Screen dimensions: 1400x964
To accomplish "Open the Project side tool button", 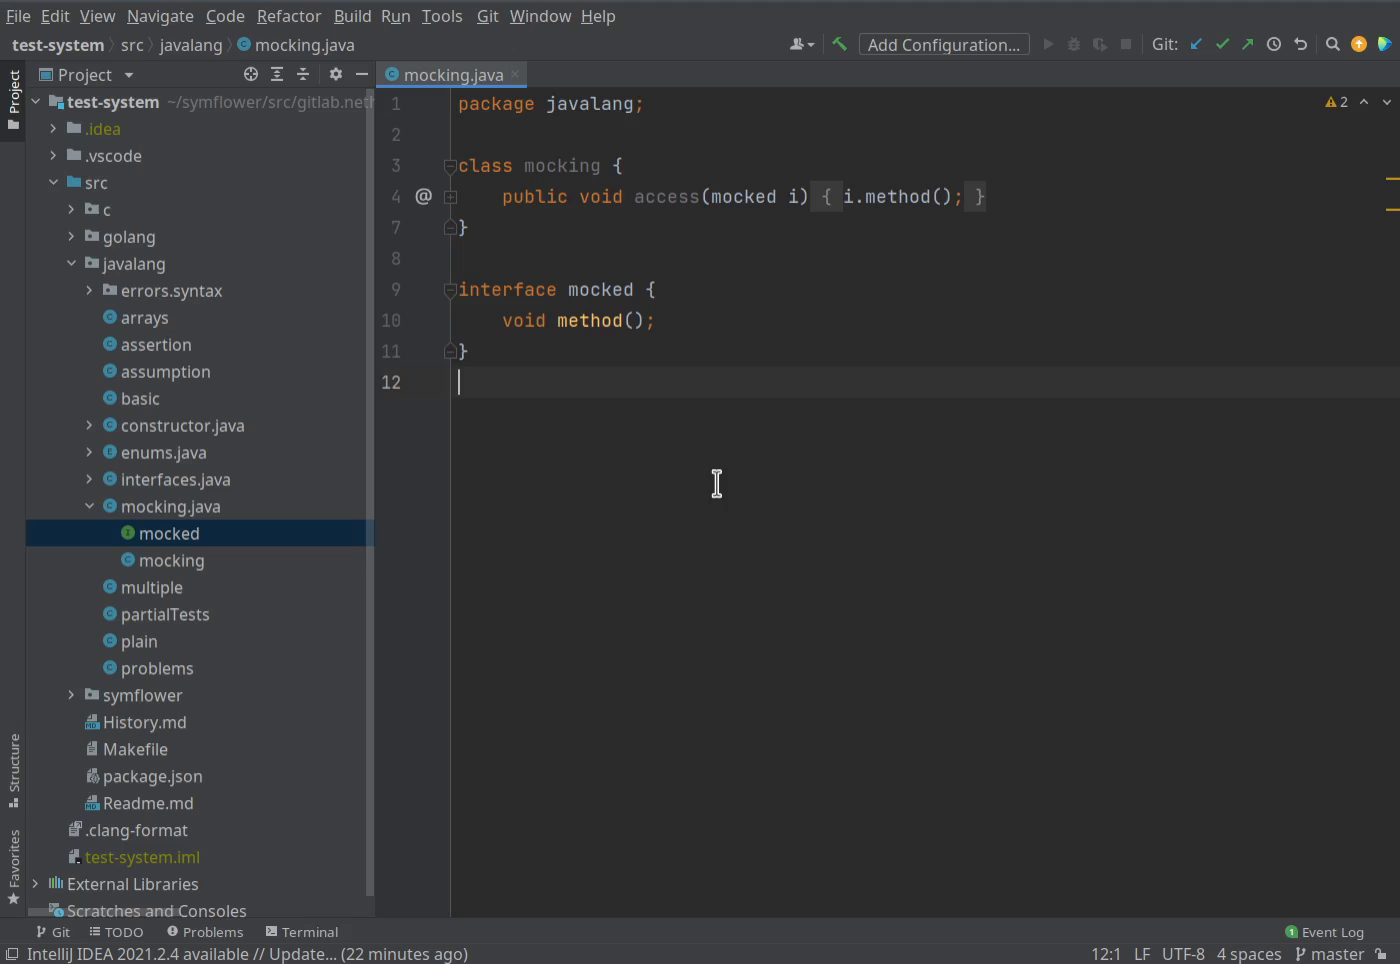I will coord(13,100).
